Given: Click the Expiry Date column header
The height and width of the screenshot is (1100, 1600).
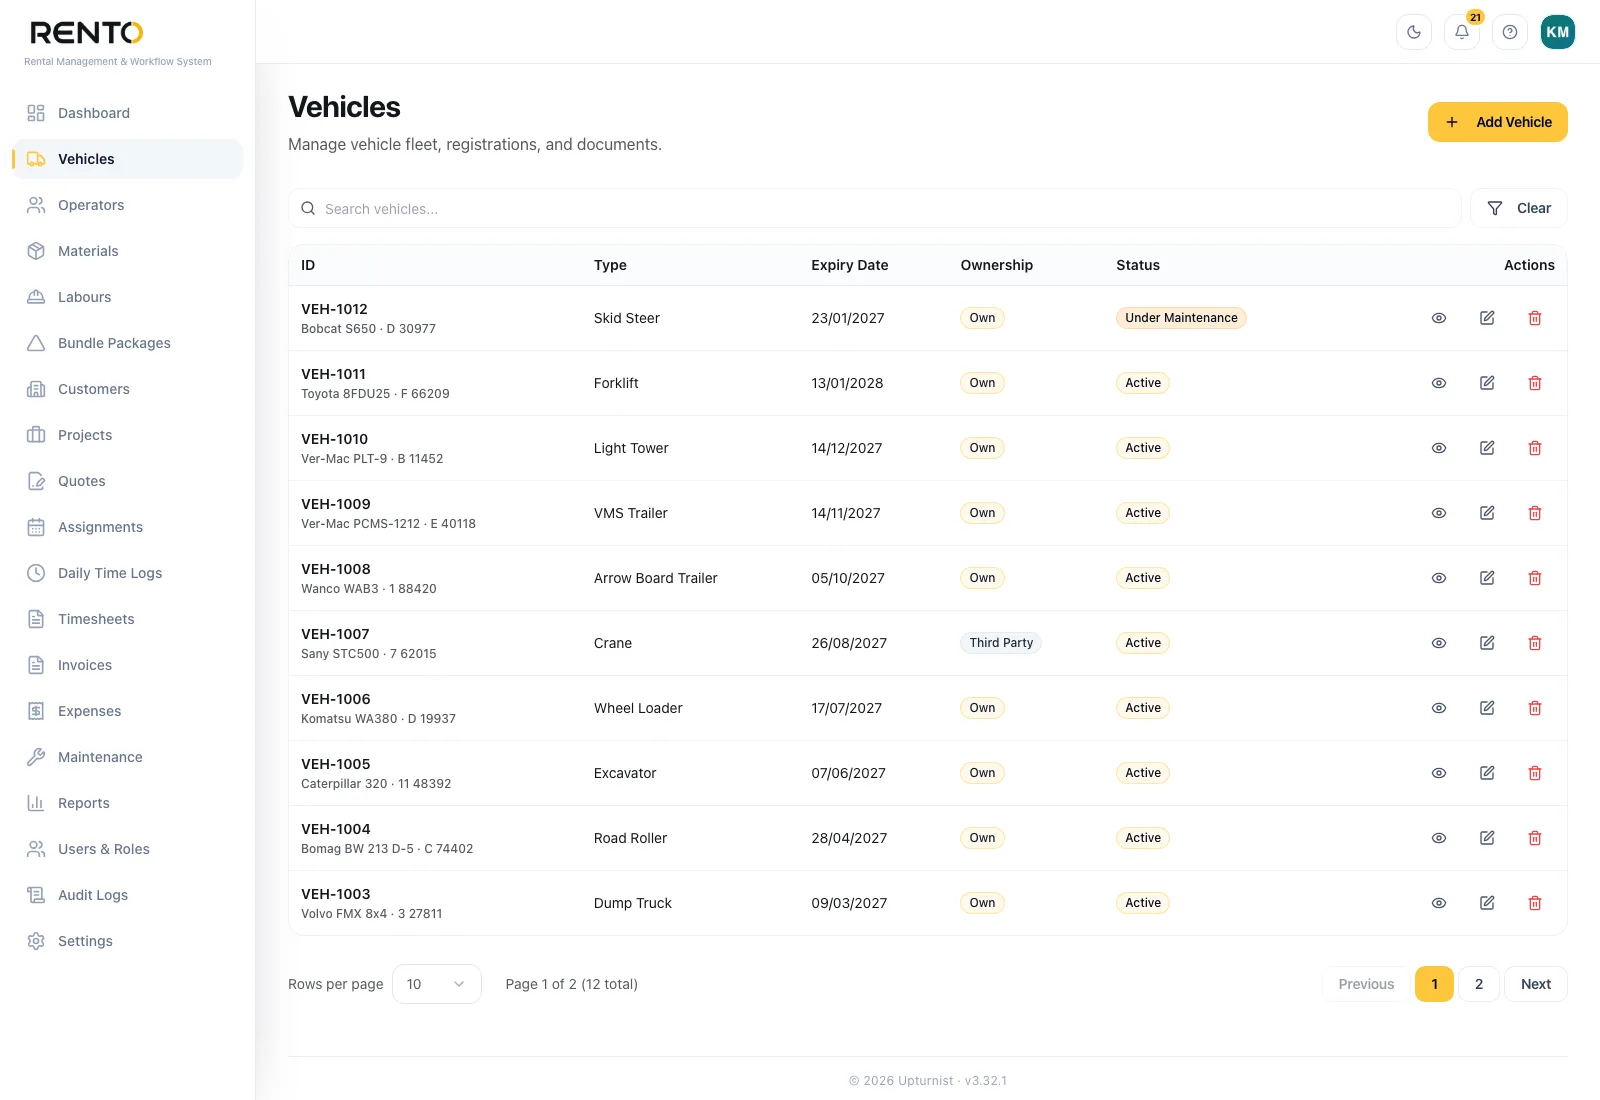Looking at the screenshot, I should click(850, 265).
